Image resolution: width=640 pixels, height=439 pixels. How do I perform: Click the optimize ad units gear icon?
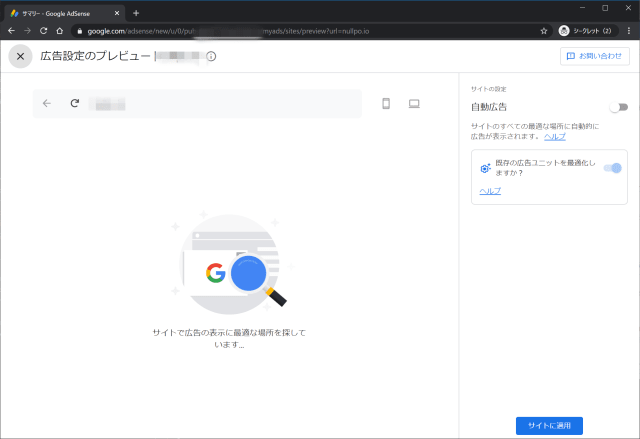pyautogui.click(x=485, y=168)
